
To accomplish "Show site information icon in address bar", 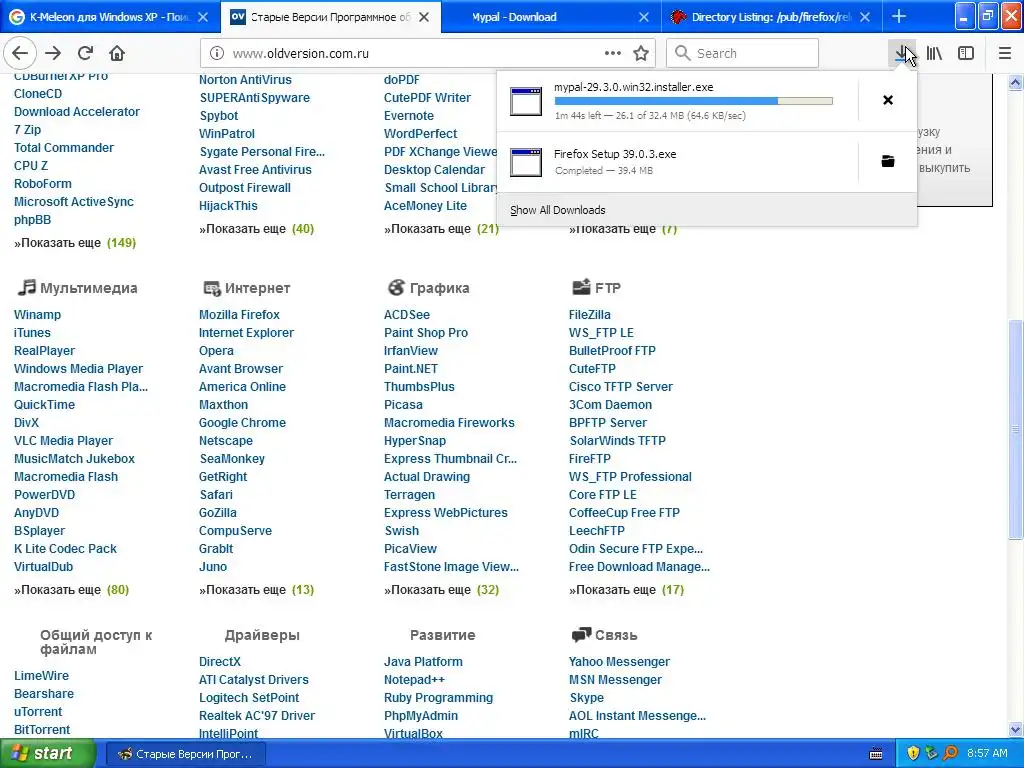I will pos(217,54).
